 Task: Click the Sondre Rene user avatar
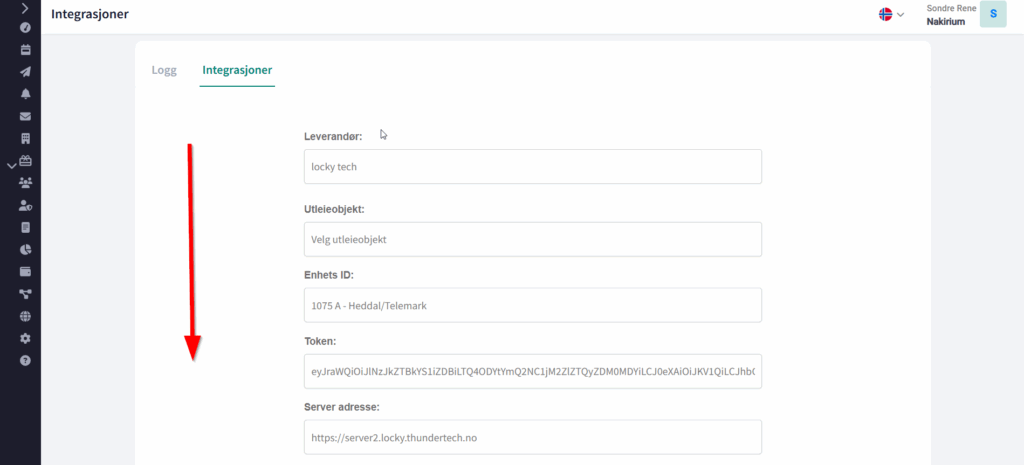click(992, 14)
